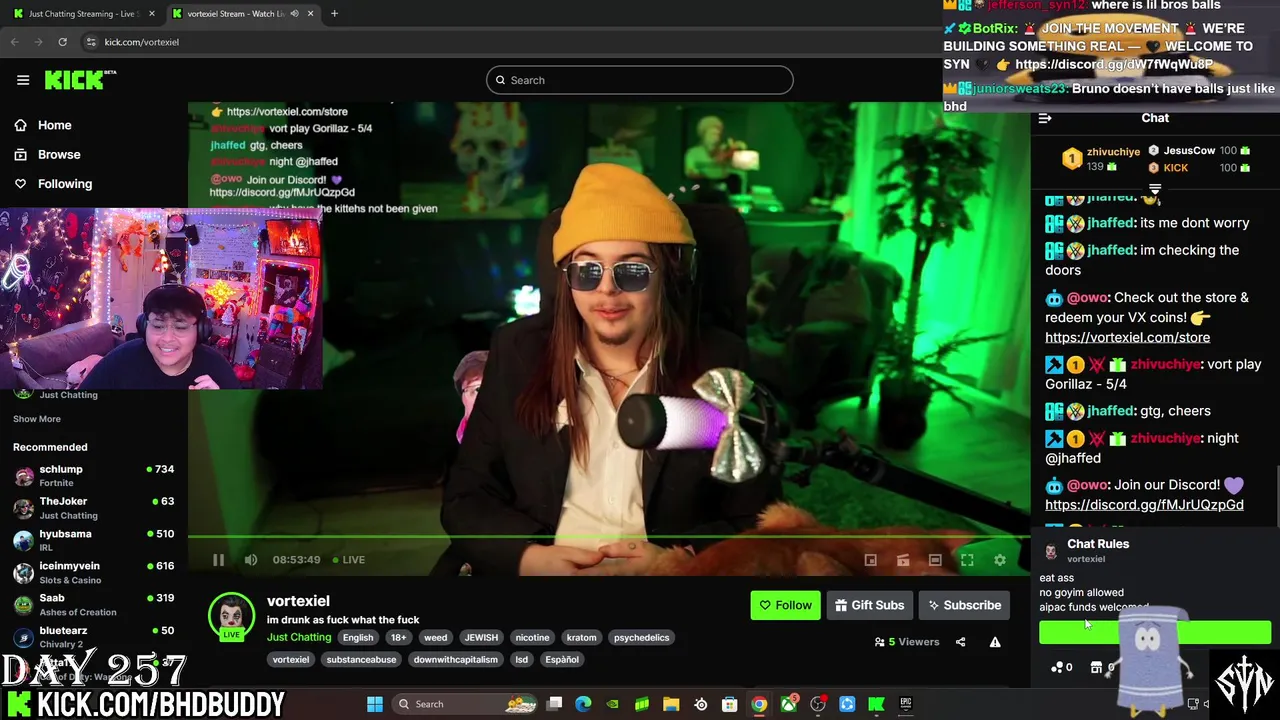Open a new browser tab
Image resolution: width=1280 pixels, height=720 pixels.
click(334, 14)
